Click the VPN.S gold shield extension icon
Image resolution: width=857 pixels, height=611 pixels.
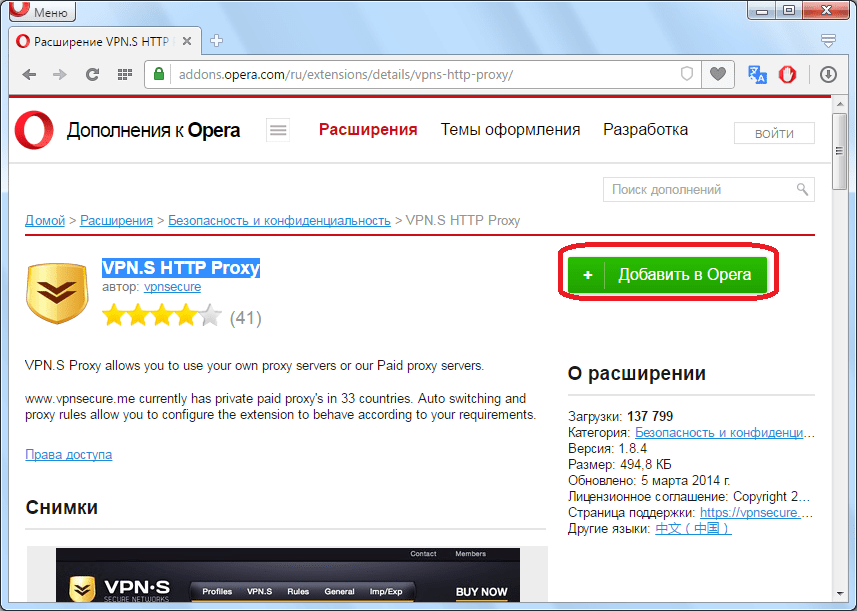57,293
